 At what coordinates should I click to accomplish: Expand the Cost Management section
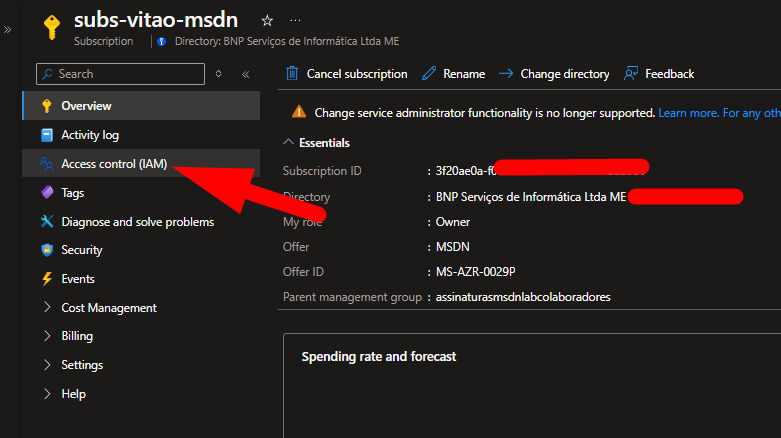46,308
